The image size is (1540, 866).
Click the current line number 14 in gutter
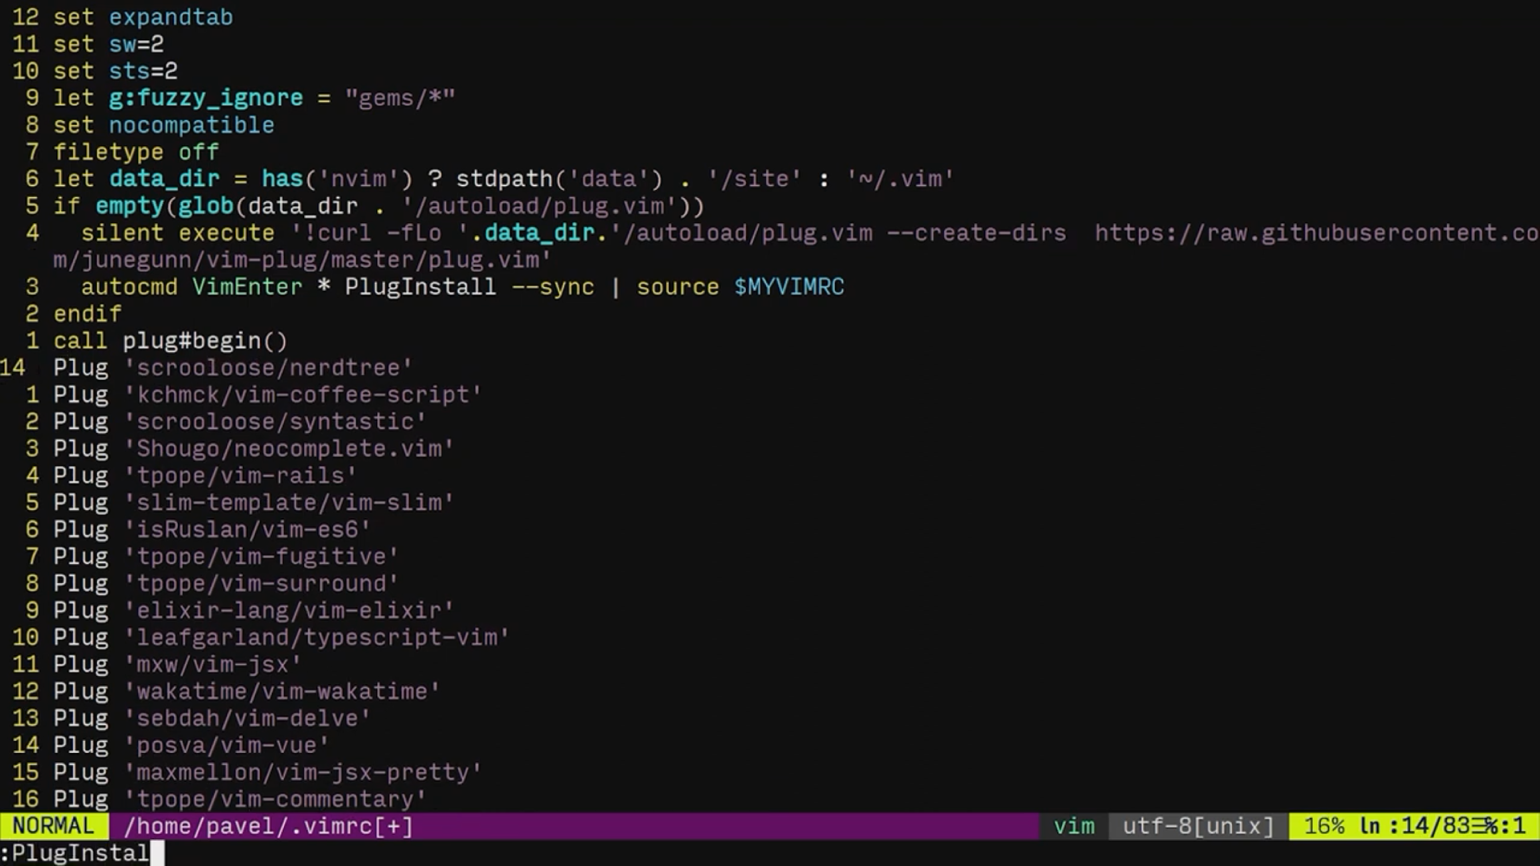13,368
